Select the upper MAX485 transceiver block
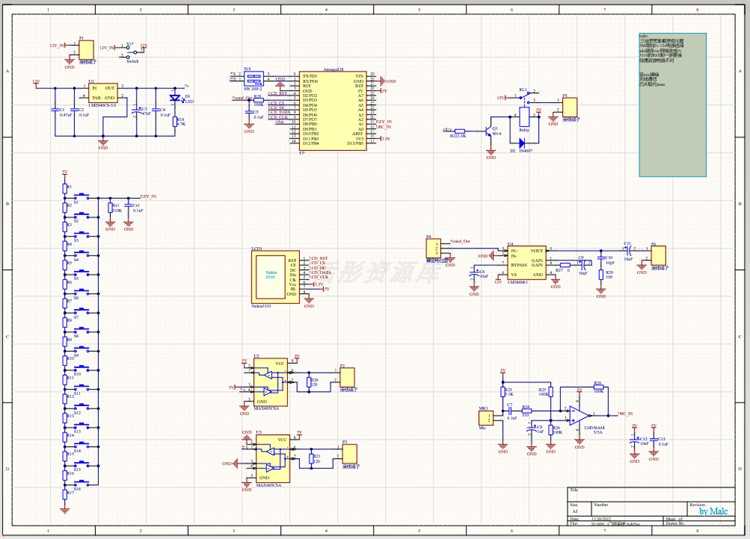Viewport: 750px width, 539px height. click(x=271, y=382)
